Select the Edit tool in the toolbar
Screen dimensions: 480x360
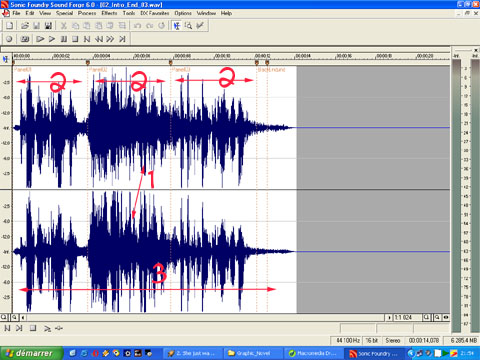click(177, 26)
